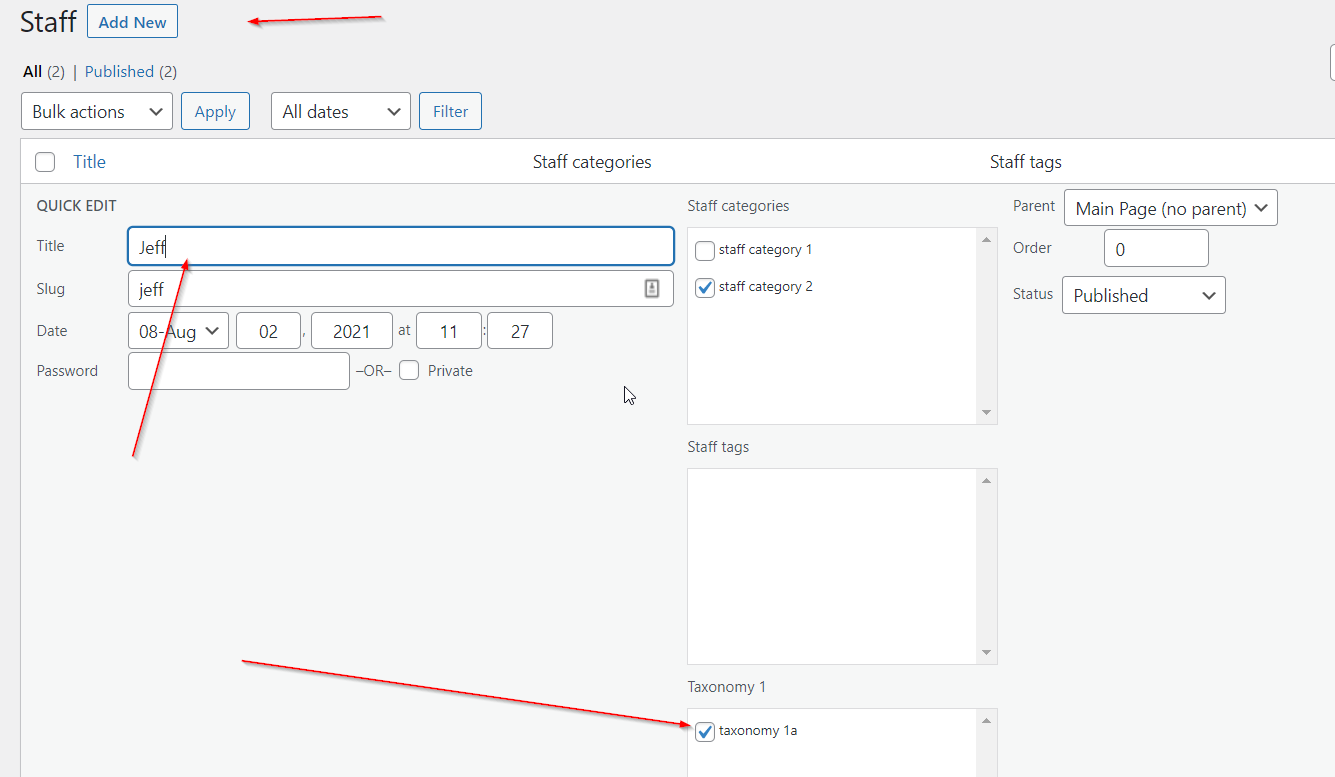Viewport: 1335px width, 777px height.
Task: Click scroll up arrow in Taxonomy 1 list
Action: pyautogui.click(x=987, y=720)
